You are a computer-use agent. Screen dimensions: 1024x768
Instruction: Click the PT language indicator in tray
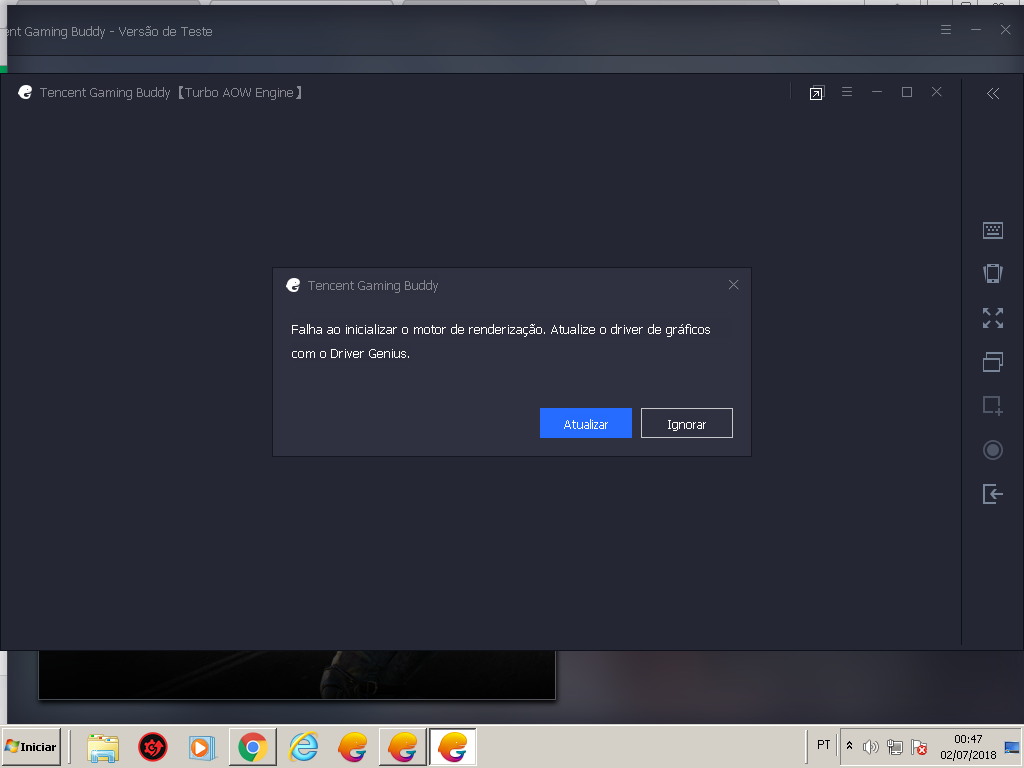tap(824, 745)
